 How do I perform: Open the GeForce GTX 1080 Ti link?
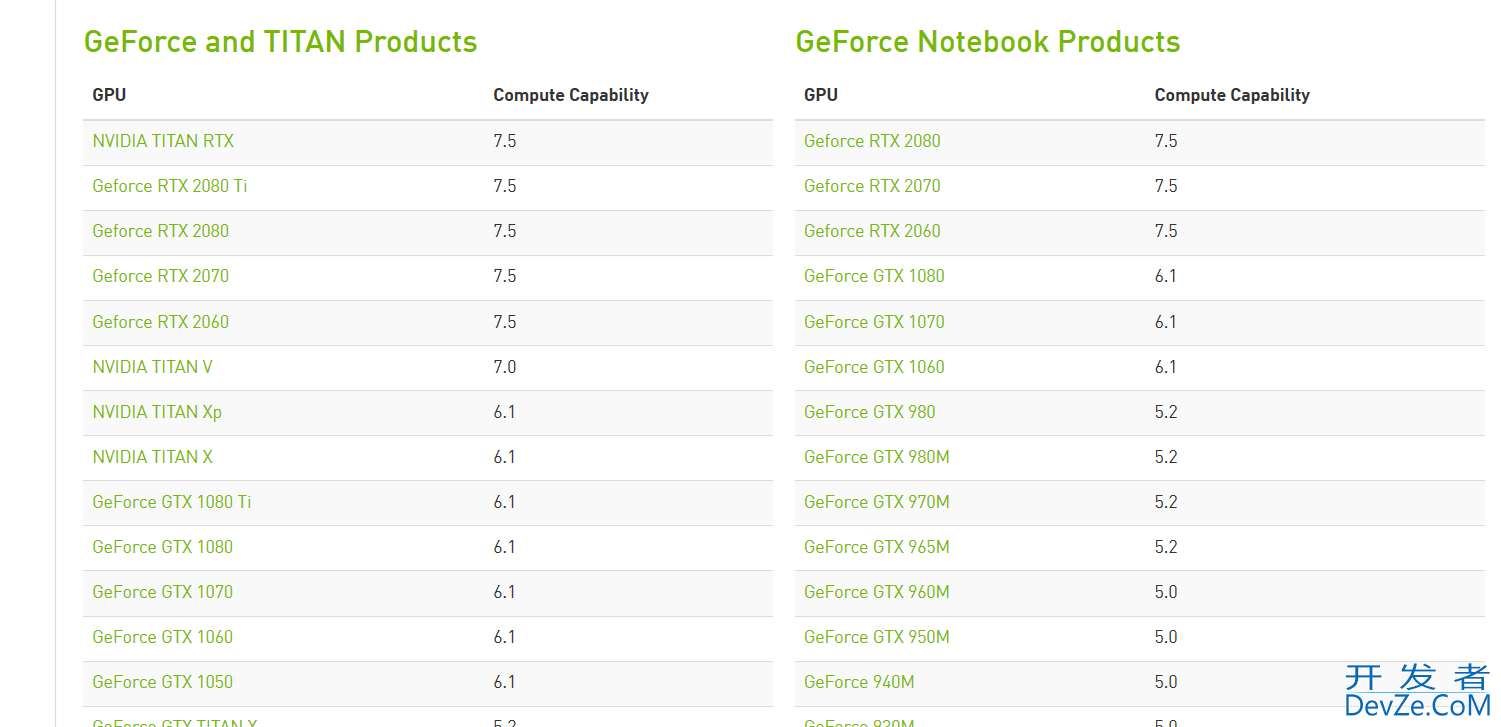click(172, 502)
